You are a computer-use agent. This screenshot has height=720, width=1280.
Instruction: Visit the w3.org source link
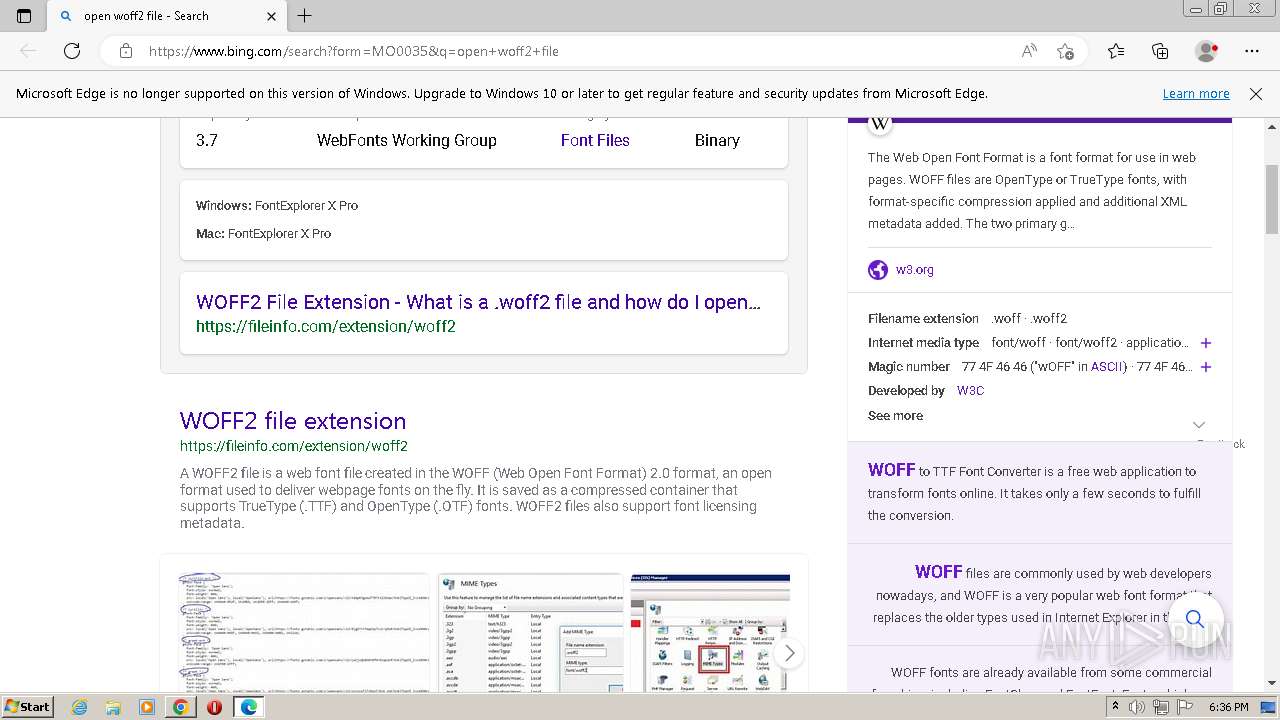(915, 270)
